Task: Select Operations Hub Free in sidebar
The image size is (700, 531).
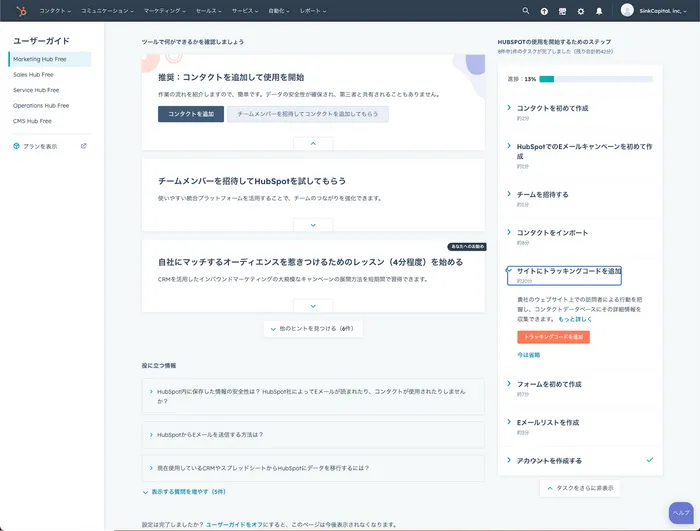Action: point(41,106)
